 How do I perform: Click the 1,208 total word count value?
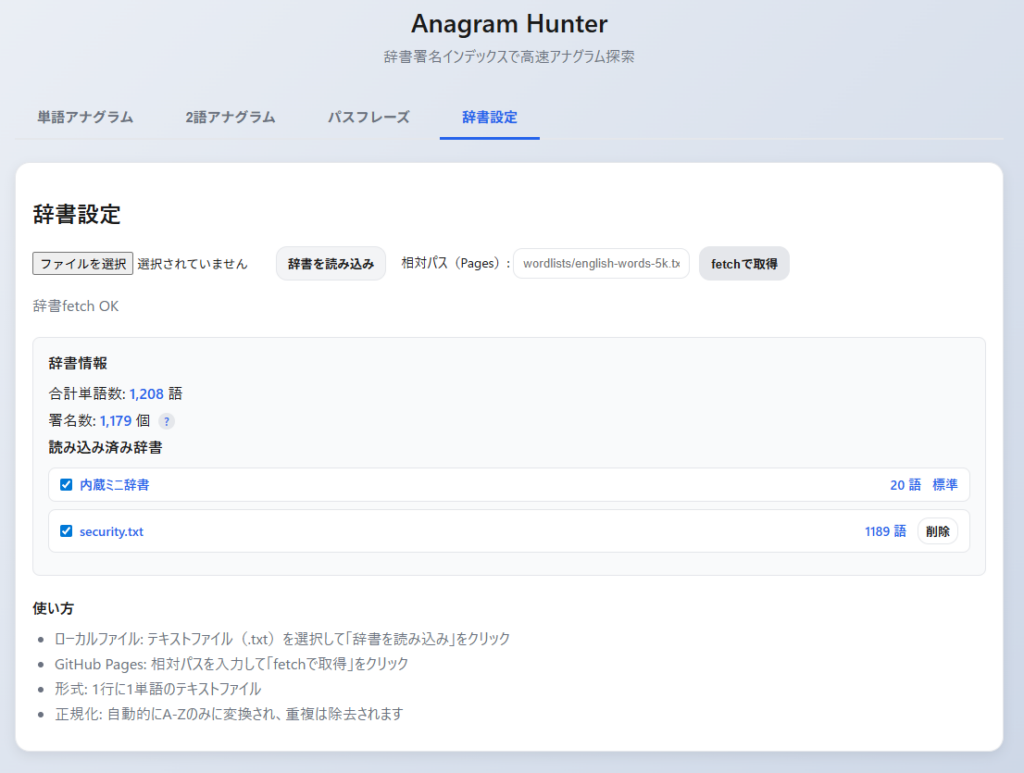pyautogui.click(x=146, y=393)
